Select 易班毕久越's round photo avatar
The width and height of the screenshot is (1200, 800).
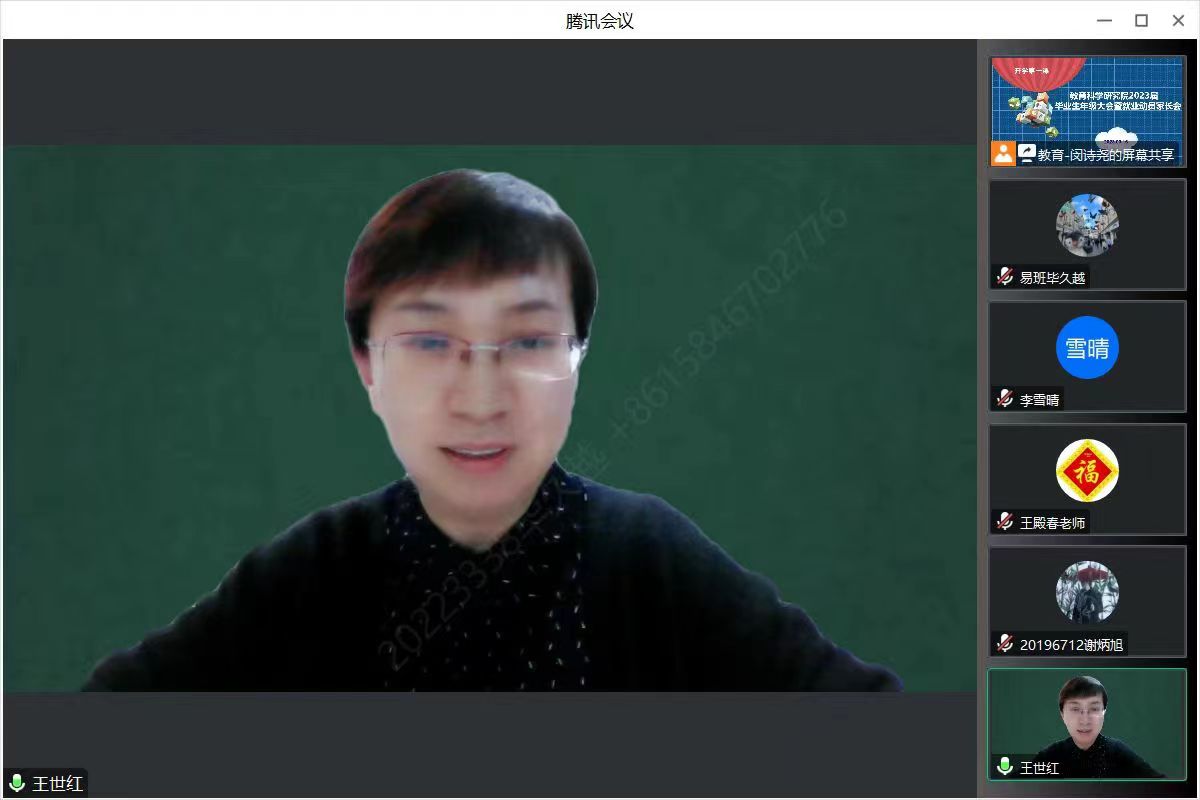(1087, 225)
